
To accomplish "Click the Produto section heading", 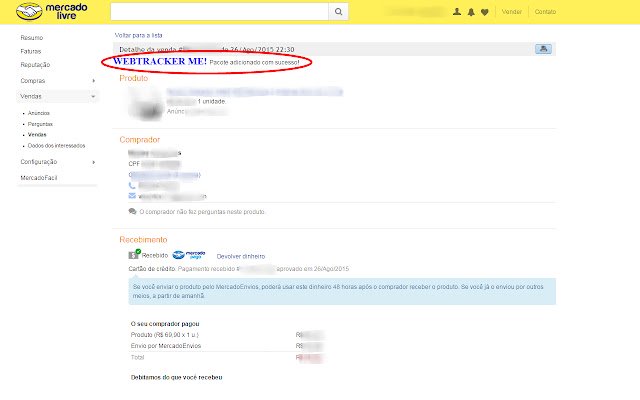I will (x=133, y=78).
